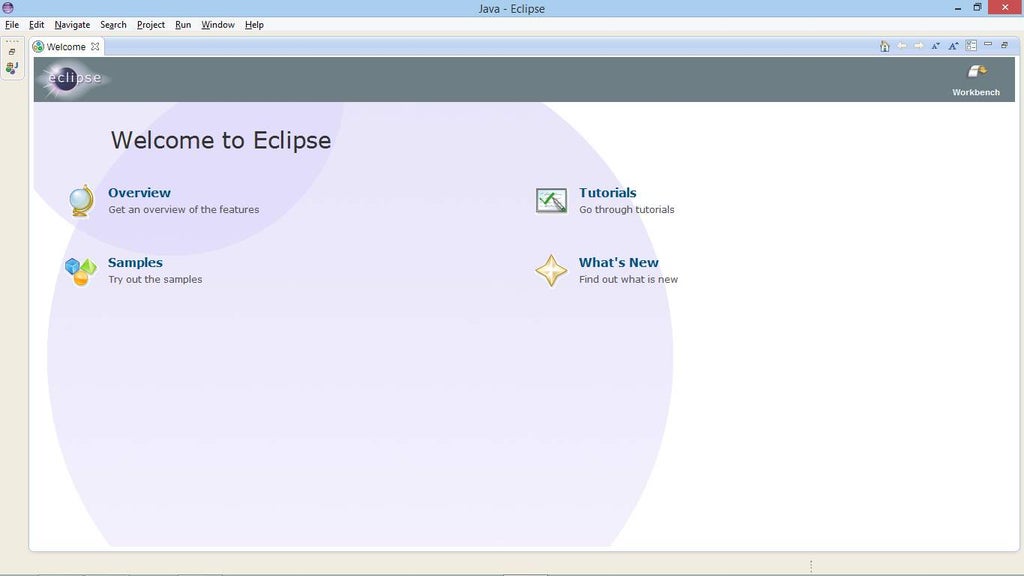The width and height of the screenshot is (1024, 576).
Task: Click the Samples shapes icon
Action: click(x=80, y=271)
